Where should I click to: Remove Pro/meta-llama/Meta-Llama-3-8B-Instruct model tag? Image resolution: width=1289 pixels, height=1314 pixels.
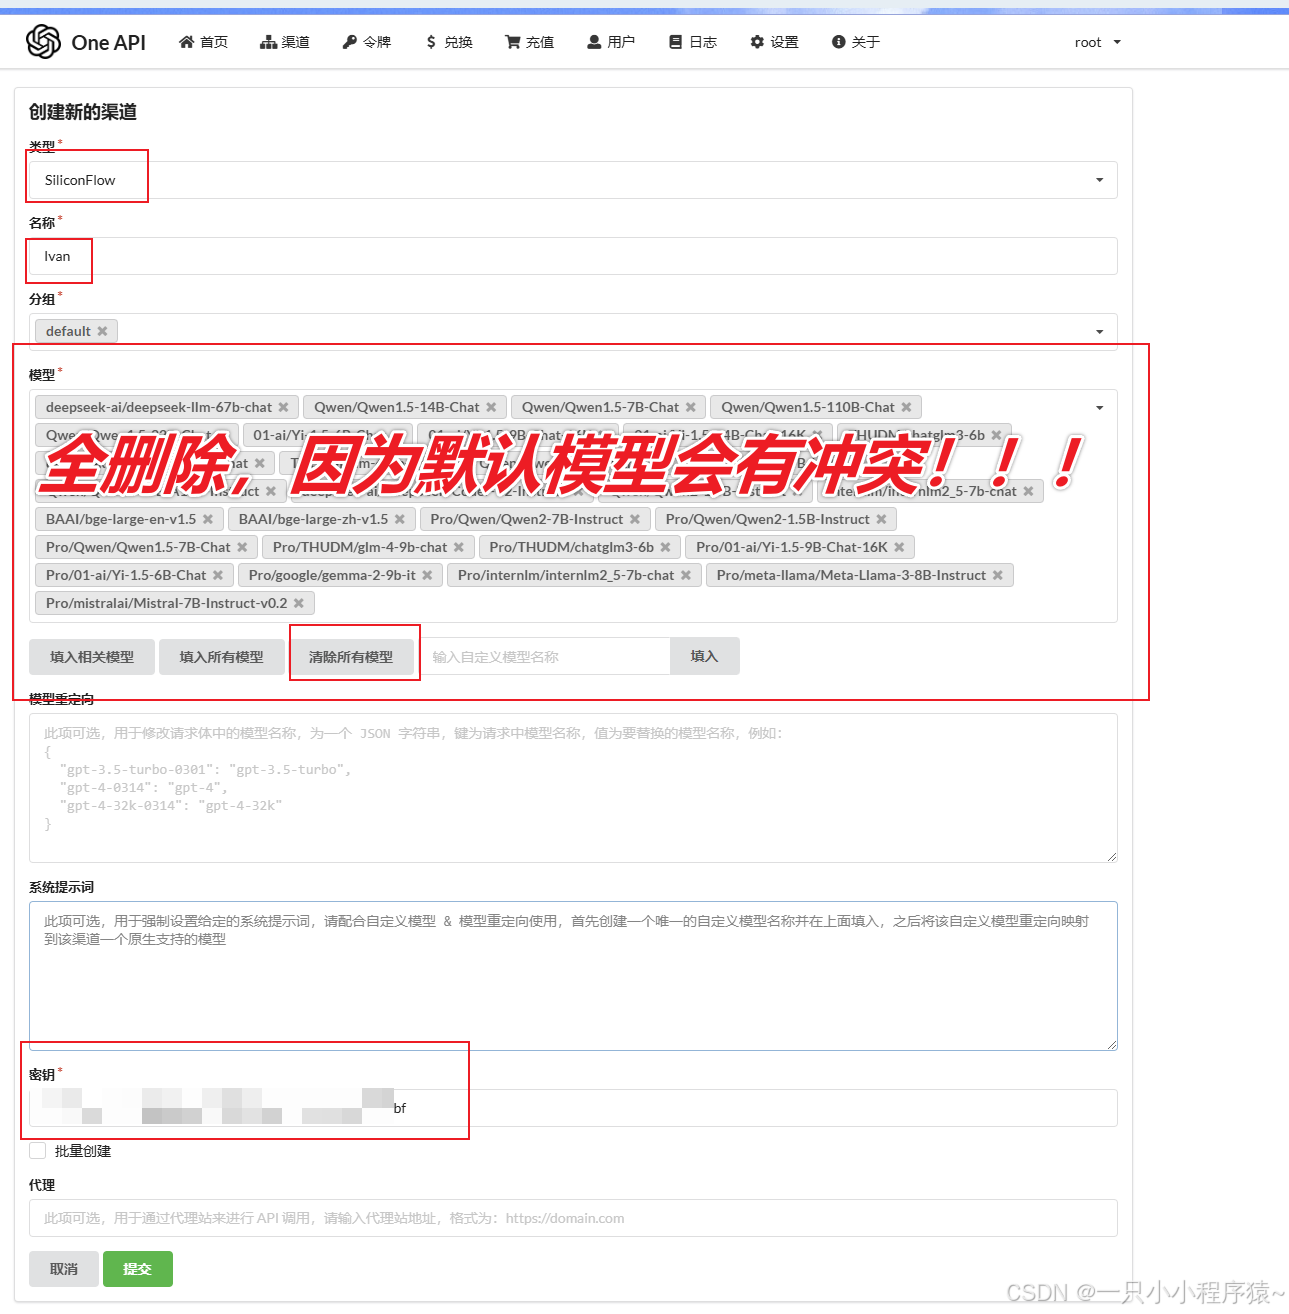(998, 575)
